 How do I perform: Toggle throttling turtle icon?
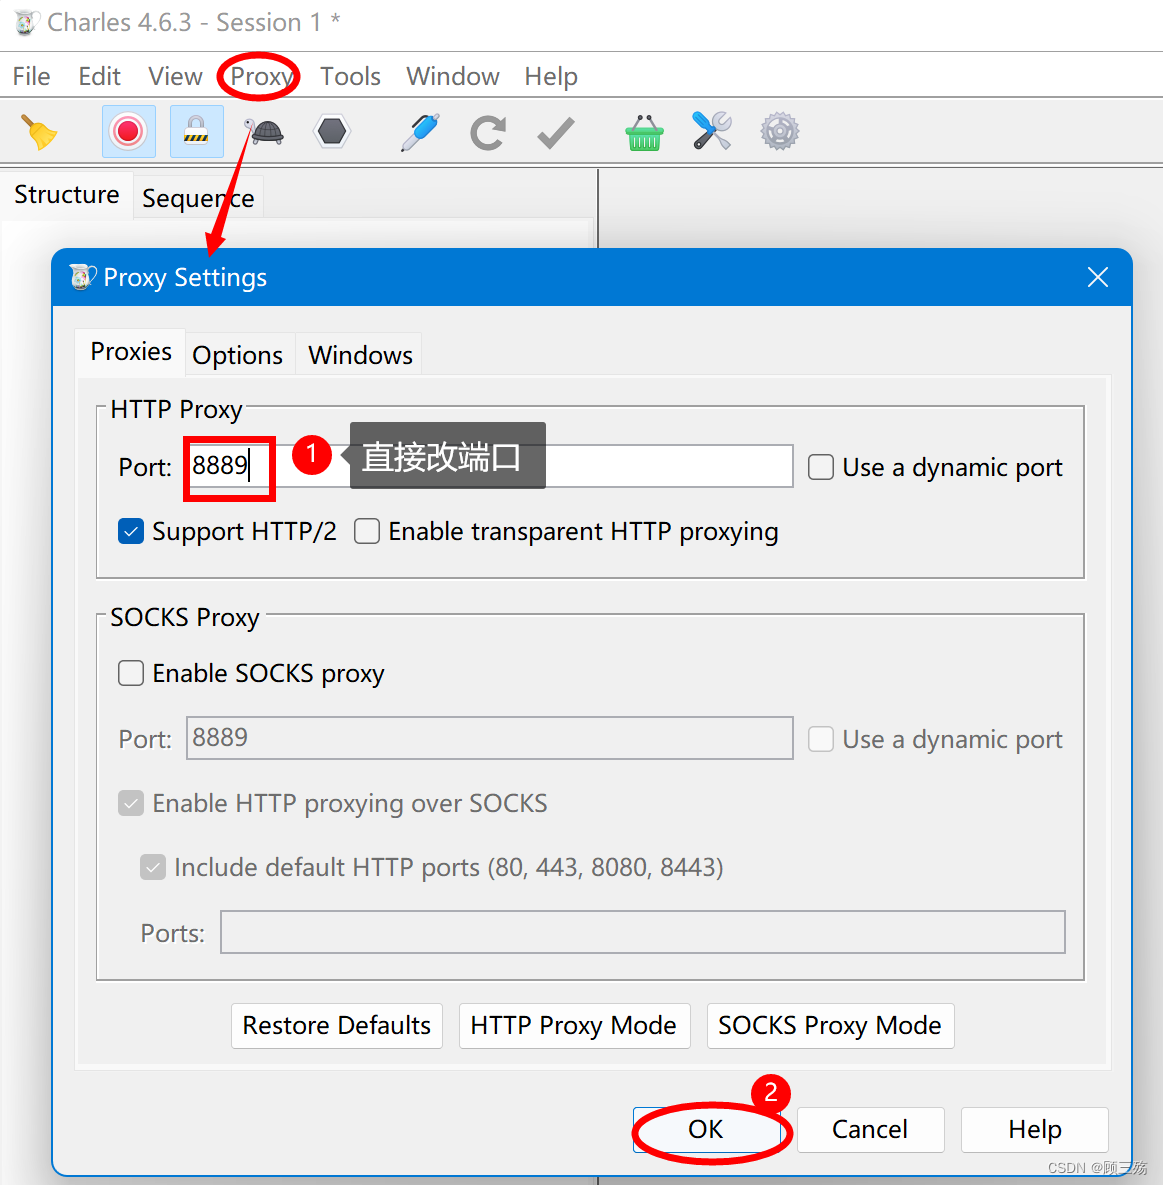point(264,131)
